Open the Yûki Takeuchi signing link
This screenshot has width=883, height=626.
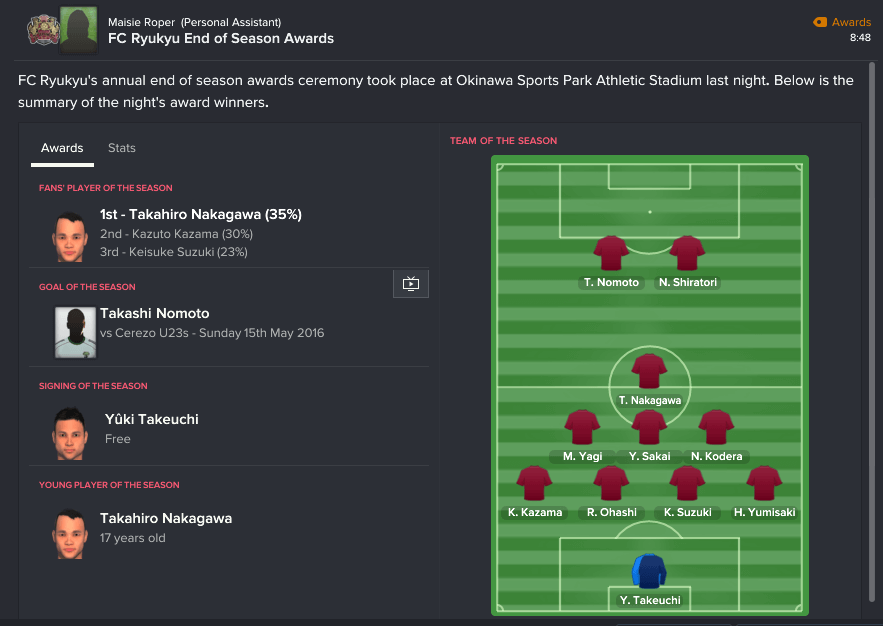(x=151, y=419)
